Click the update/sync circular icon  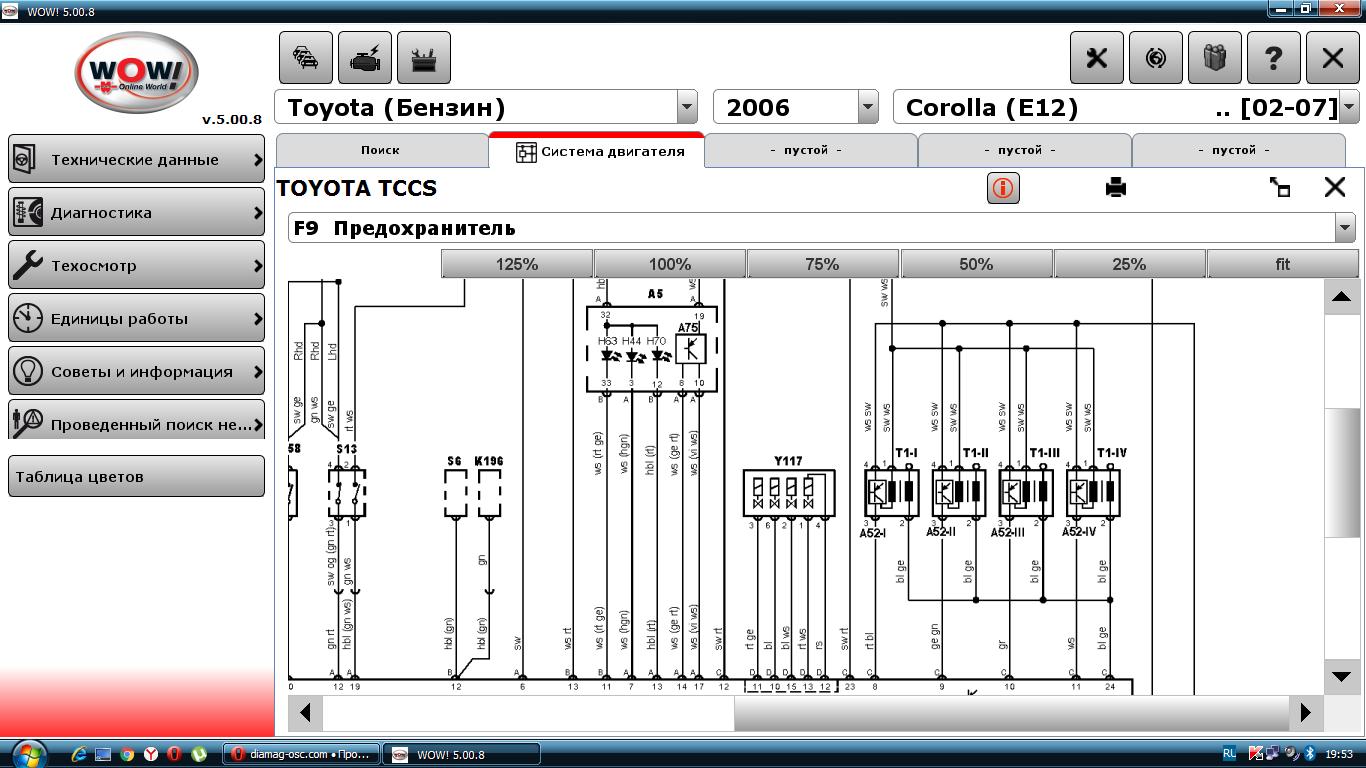[x=1156, y=58]
